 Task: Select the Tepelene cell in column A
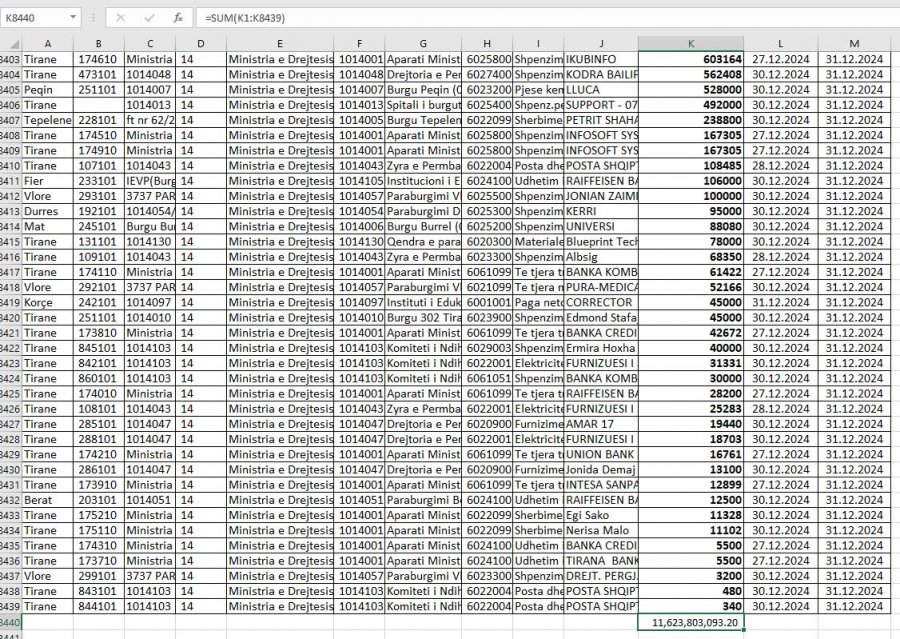coord(48,120)
